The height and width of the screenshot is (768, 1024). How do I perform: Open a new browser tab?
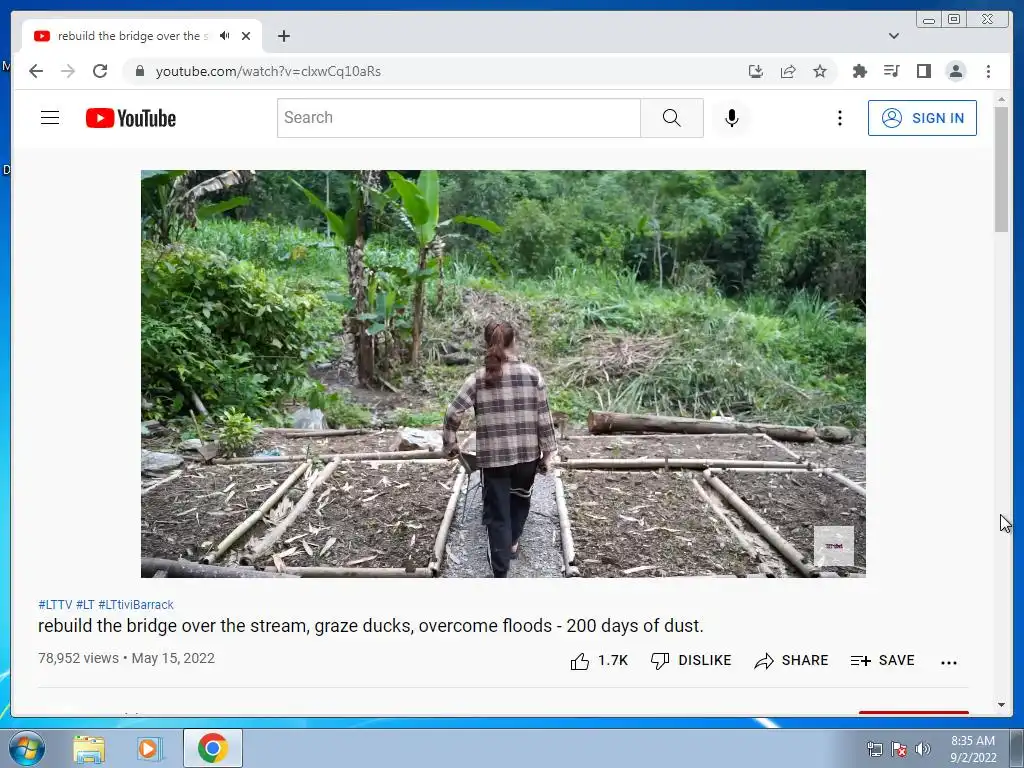tap(283, 36)
